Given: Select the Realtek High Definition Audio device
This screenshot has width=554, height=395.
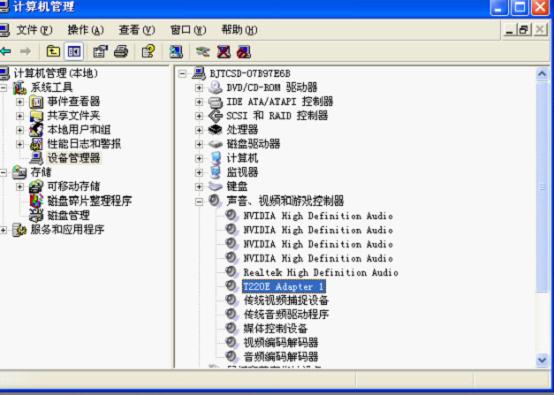Looking at the screenshot, I should 321,272.
